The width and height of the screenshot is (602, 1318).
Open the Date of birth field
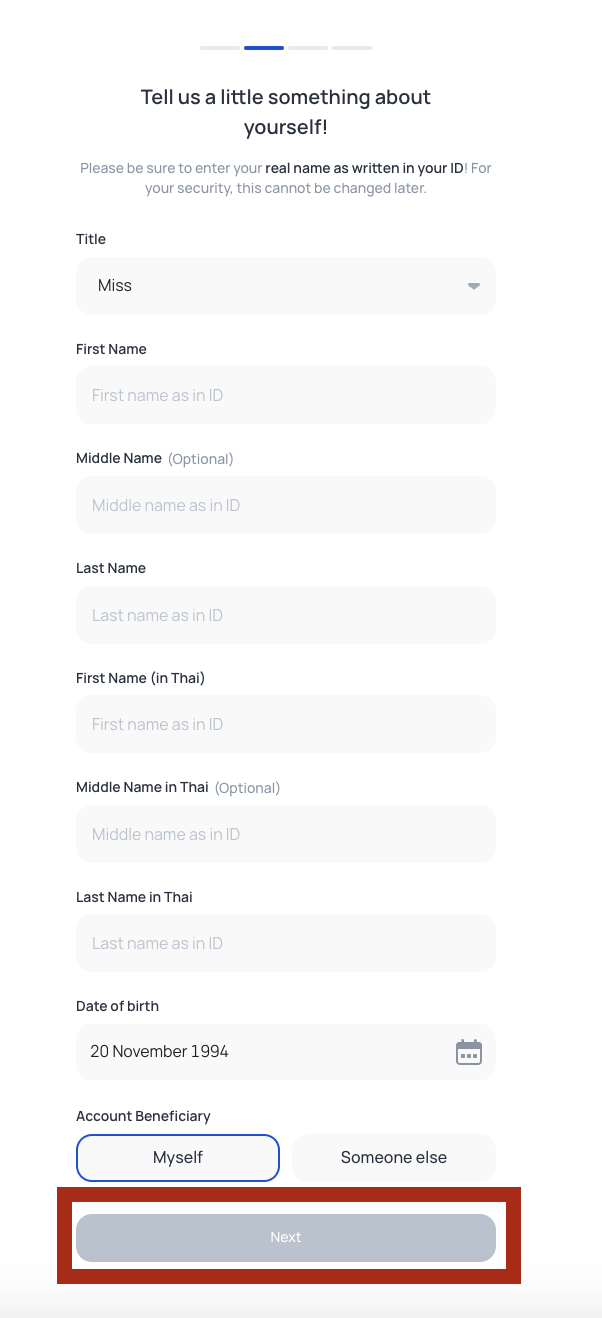[286, 1052]
